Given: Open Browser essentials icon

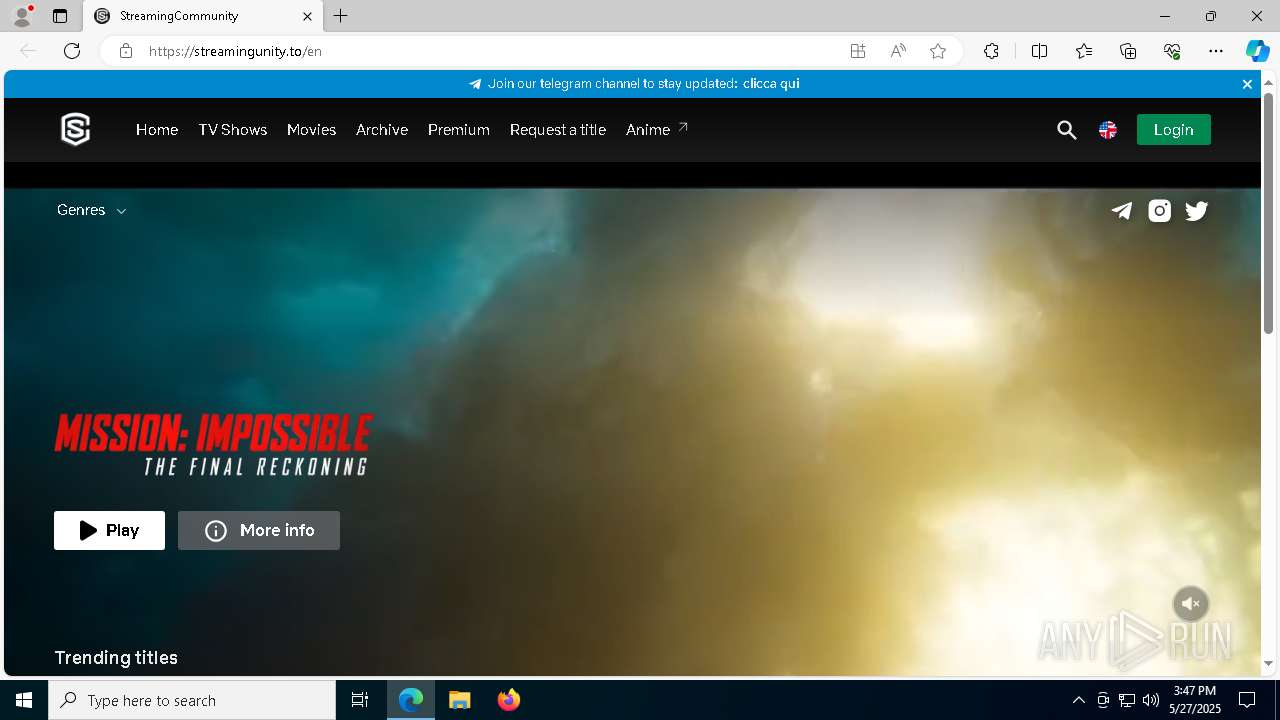Looking at the screenshot, I should [x=1173, y=51].
